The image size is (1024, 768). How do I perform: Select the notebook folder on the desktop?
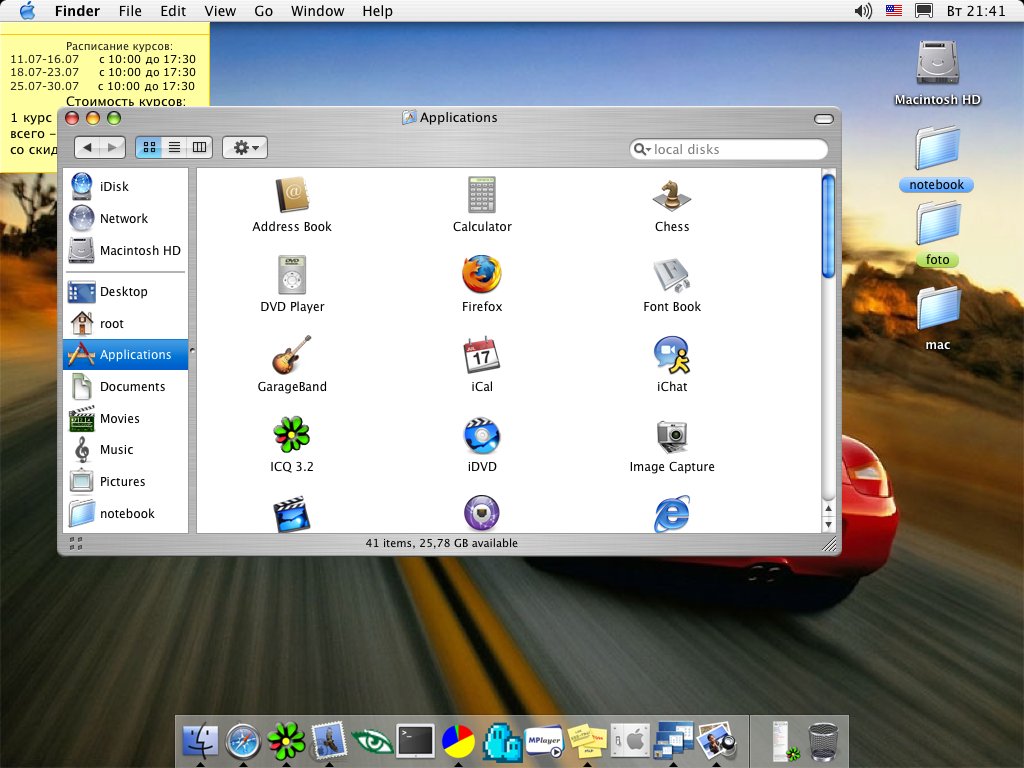pyautogui.click(x=937, y=148)
